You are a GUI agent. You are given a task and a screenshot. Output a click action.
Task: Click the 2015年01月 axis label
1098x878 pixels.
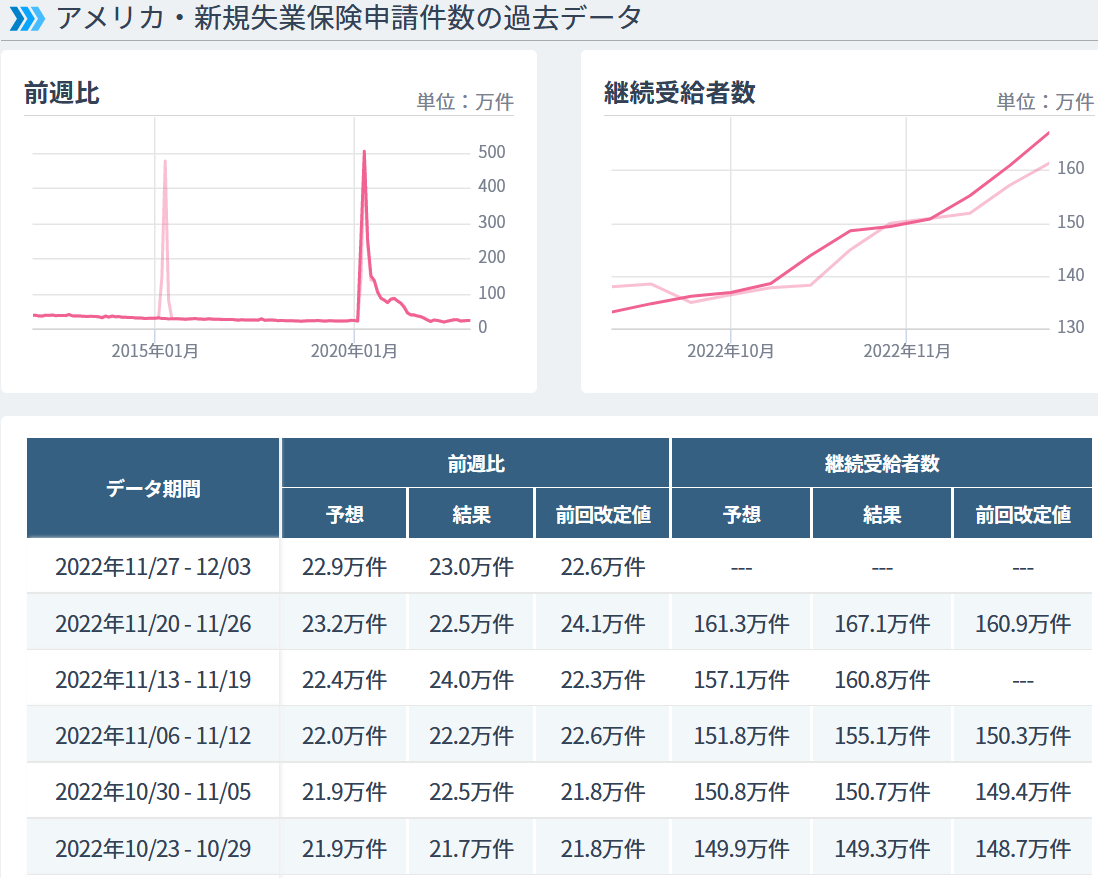pos(155,351)
